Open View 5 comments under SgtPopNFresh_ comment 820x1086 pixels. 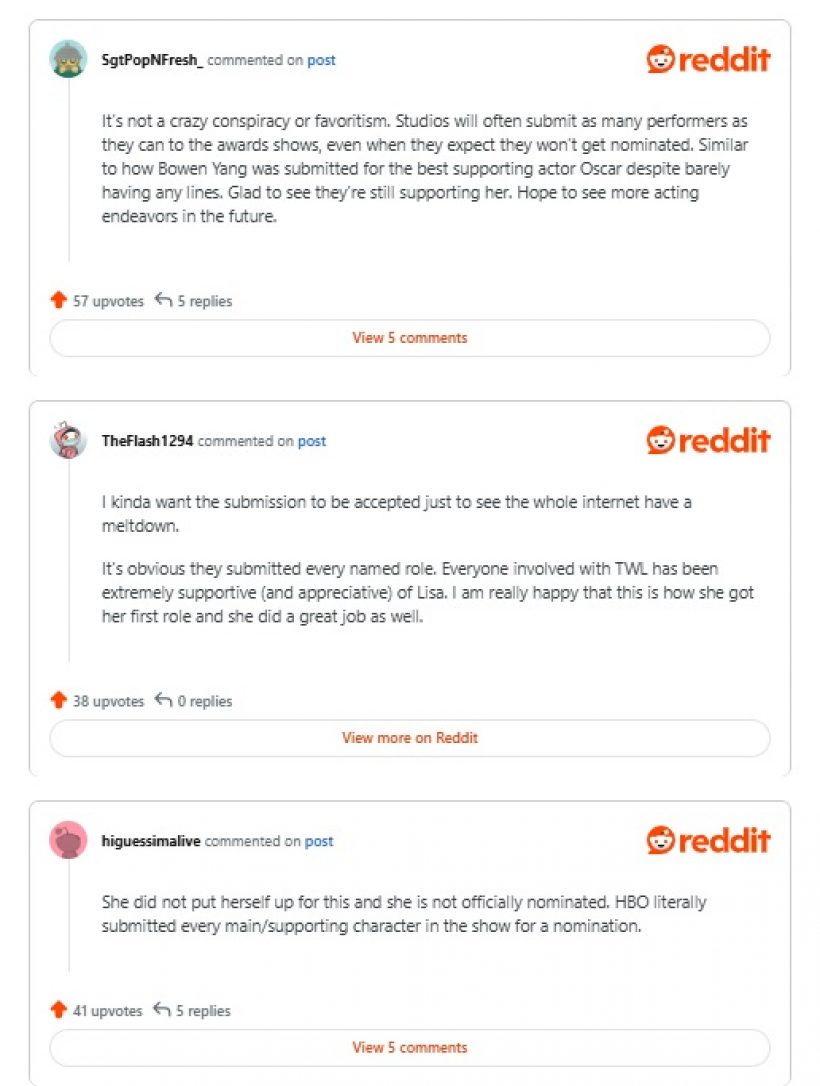coord(409,338)
